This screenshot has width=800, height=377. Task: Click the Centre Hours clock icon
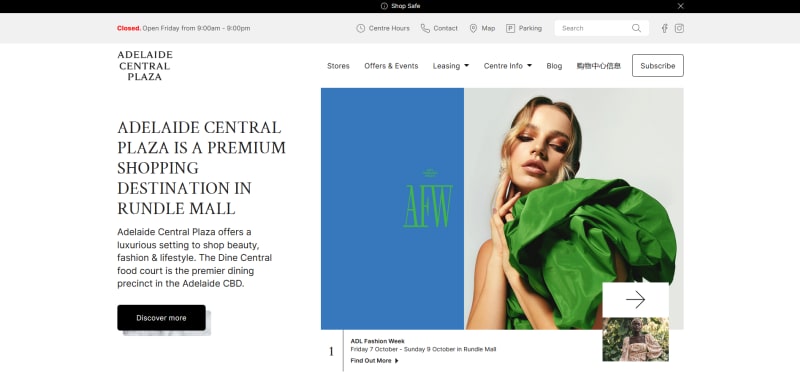coord(361,29)
